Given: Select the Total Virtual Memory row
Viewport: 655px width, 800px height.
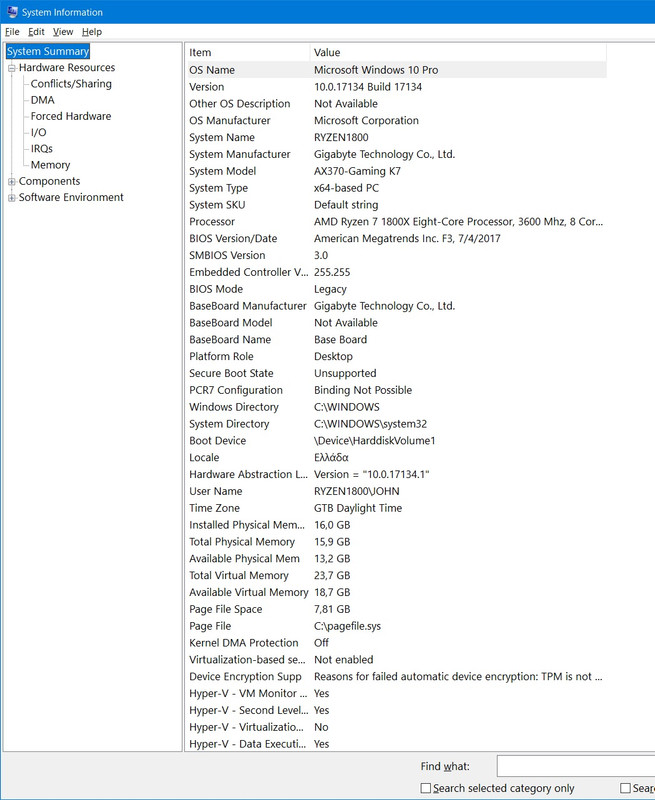Looking at the screenshot, I should (x=397, y=575).
